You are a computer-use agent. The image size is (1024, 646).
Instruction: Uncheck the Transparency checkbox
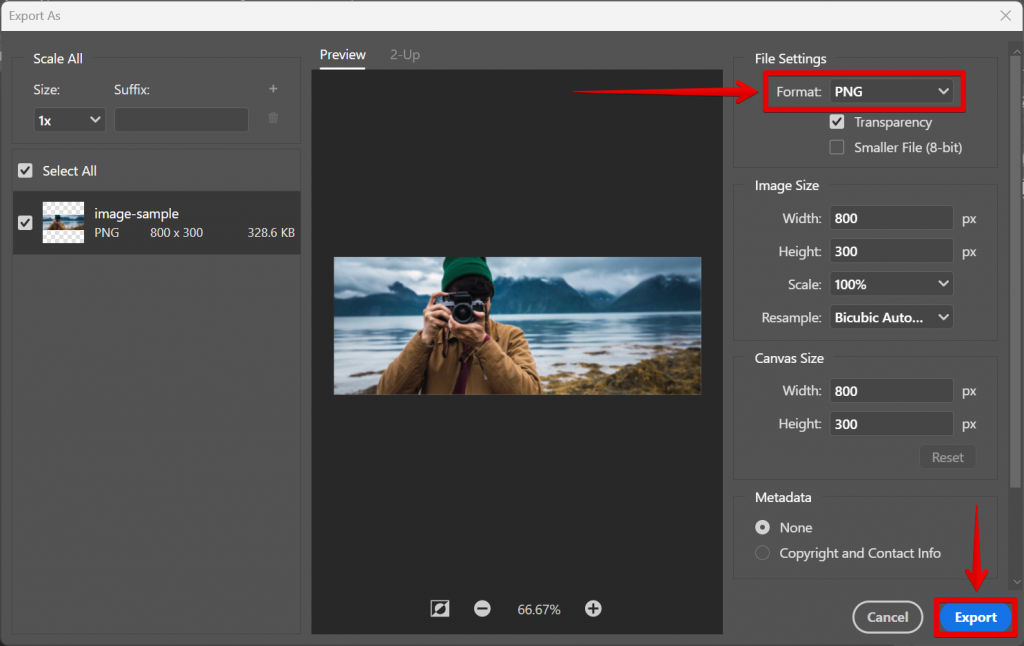point(837,122)
